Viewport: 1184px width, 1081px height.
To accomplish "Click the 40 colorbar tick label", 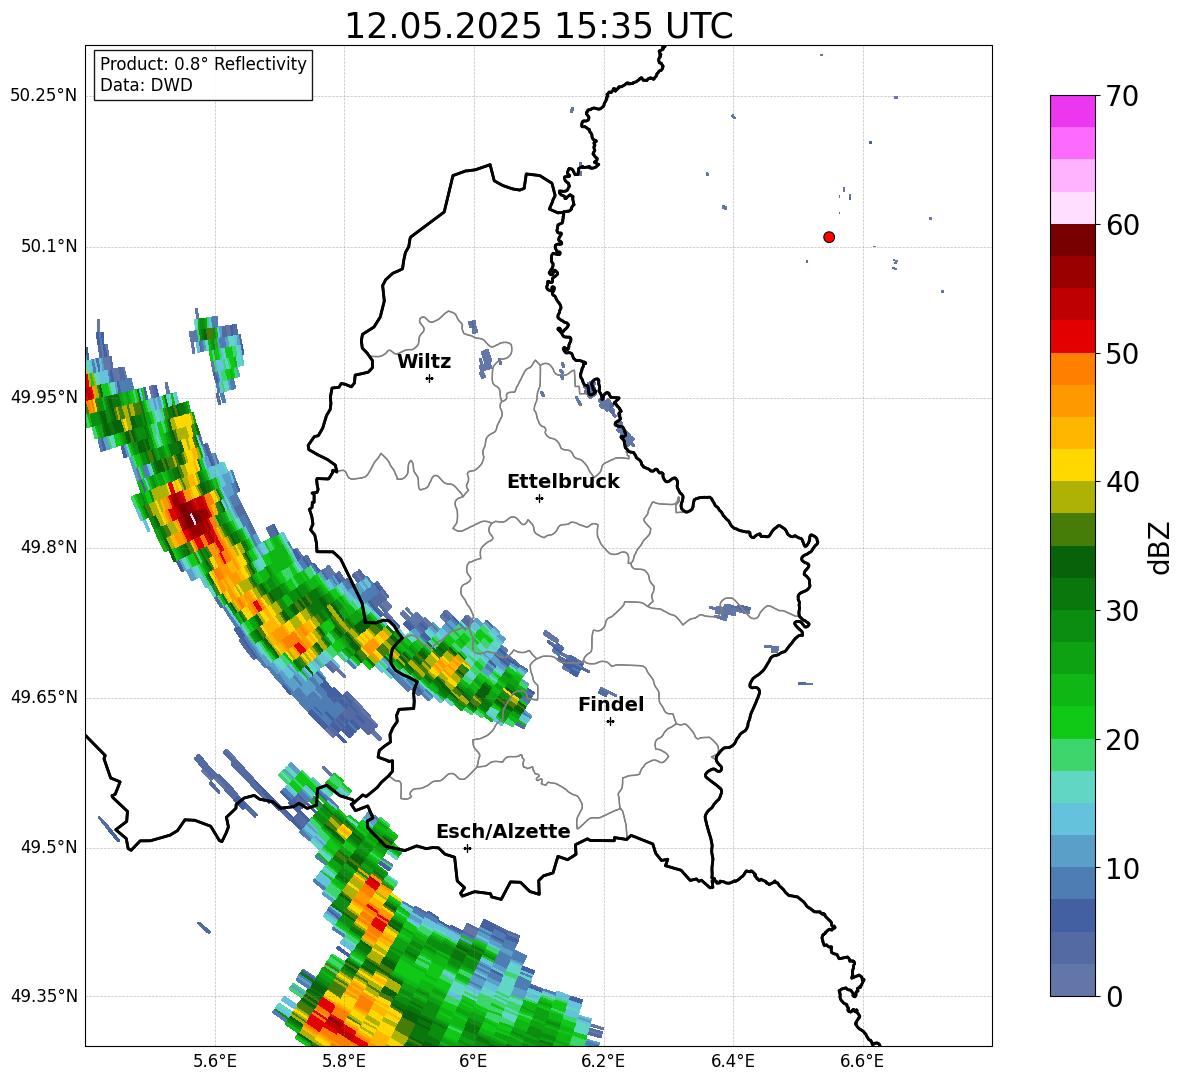I will [1121, 482].
